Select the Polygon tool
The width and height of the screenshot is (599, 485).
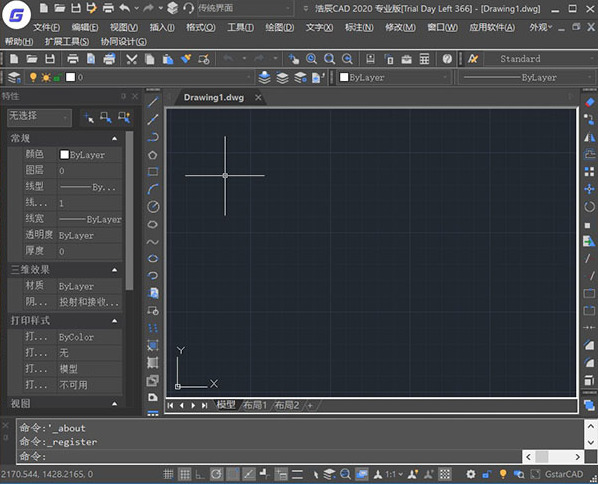(x=153, y=155)
